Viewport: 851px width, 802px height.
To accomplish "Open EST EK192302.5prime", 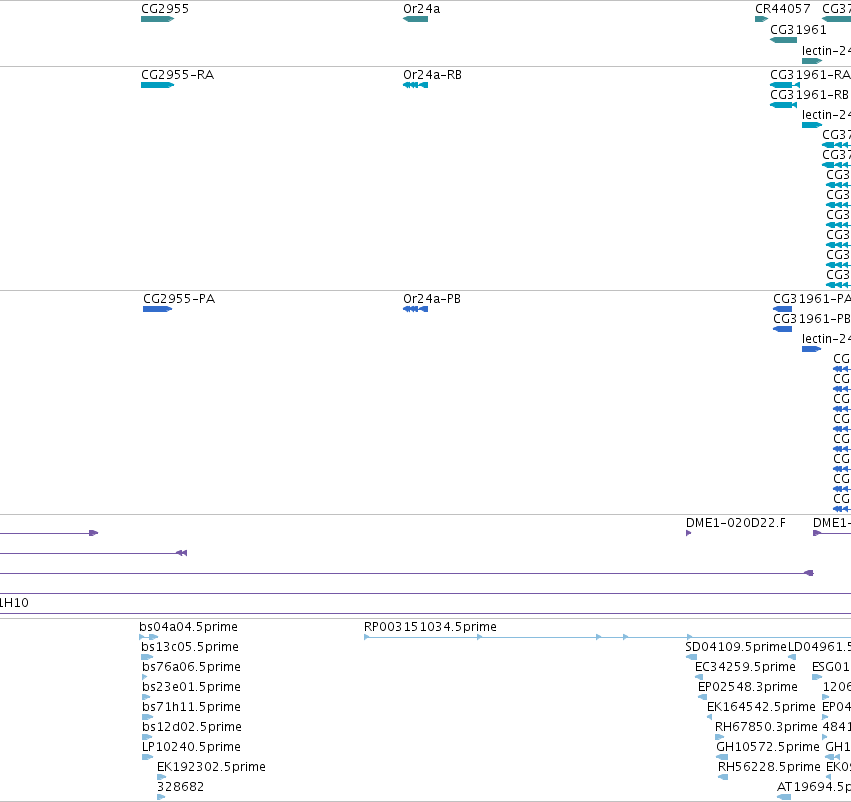I will (x=211, y=766).
